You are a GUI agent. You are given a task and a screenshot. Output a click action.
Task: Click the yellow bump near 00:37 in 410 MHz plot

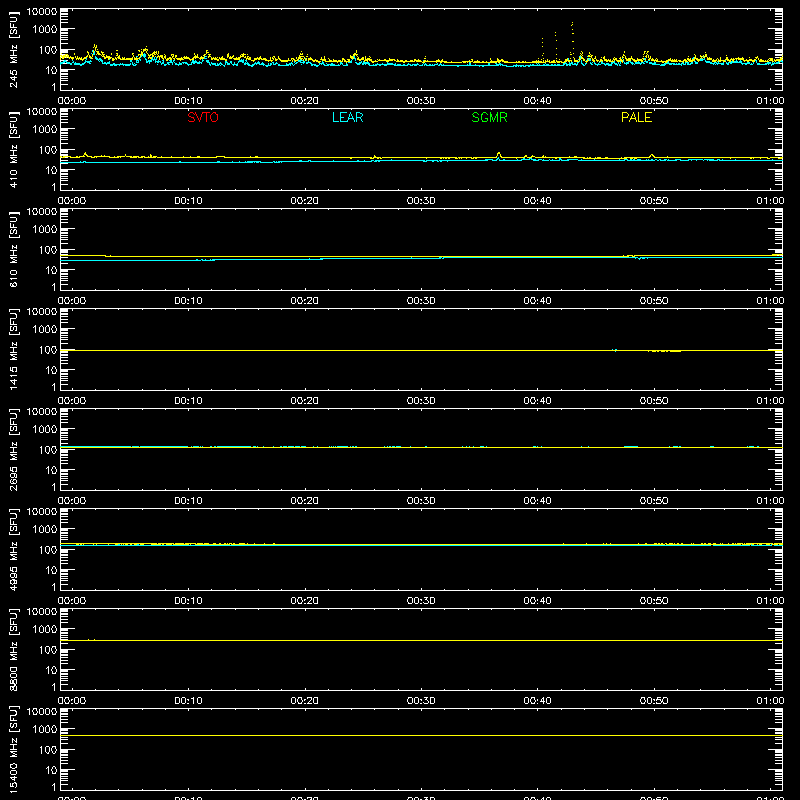[x=499, y=155]
